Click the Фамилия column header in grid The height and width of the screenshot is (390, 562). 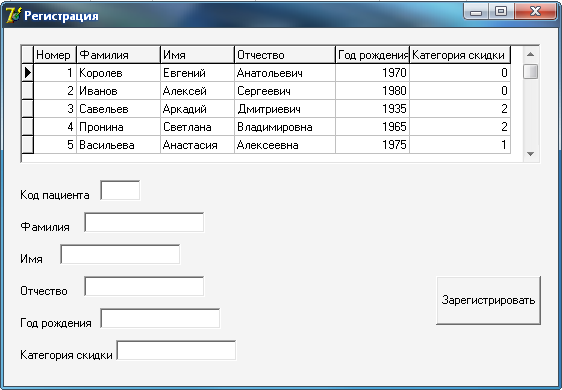pyautogui.click(x=118, y=55)
